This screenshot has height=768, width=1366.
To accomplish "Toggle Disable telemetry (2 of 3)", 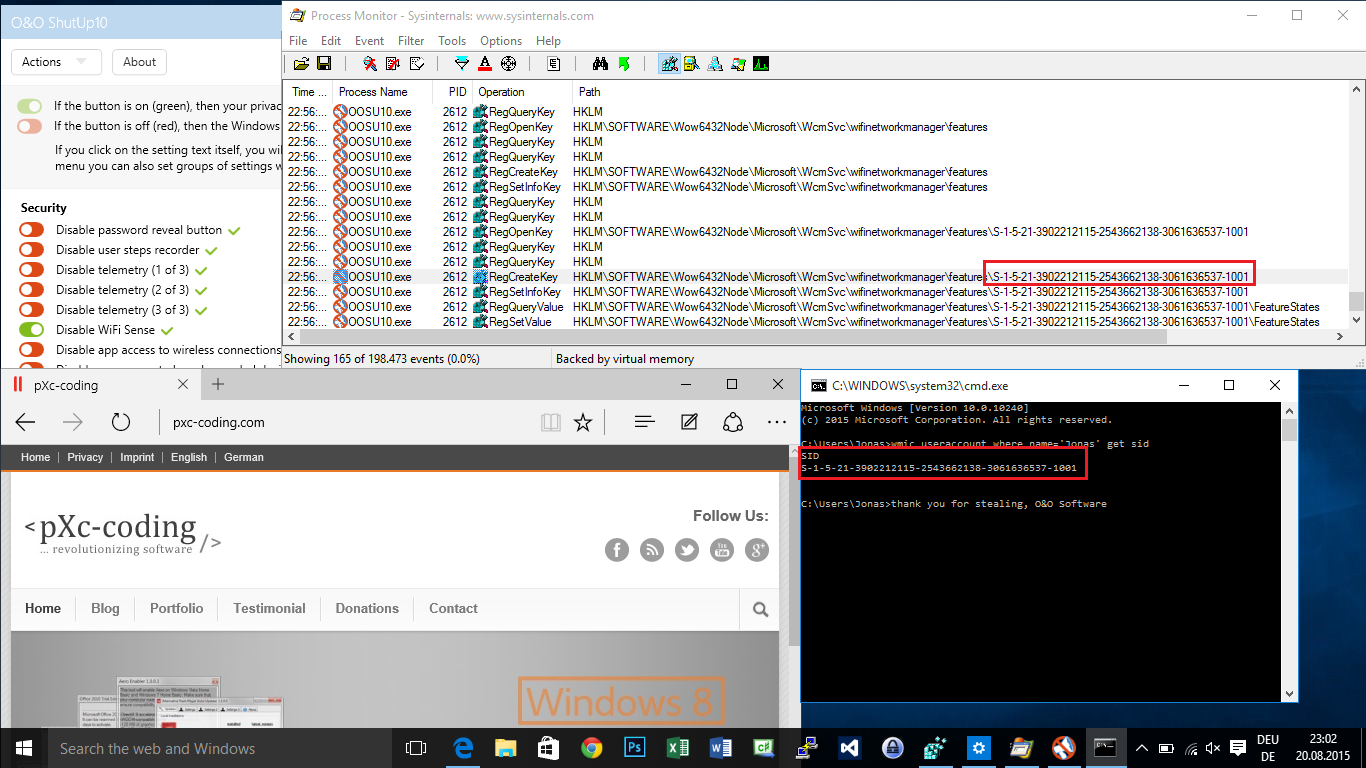I will (31, 290).
